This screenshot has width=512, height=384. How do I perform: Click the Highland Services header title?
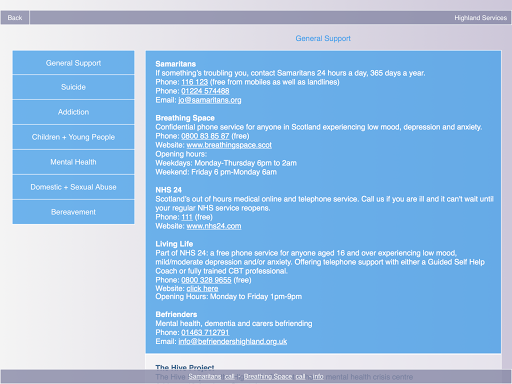point(480,18)
